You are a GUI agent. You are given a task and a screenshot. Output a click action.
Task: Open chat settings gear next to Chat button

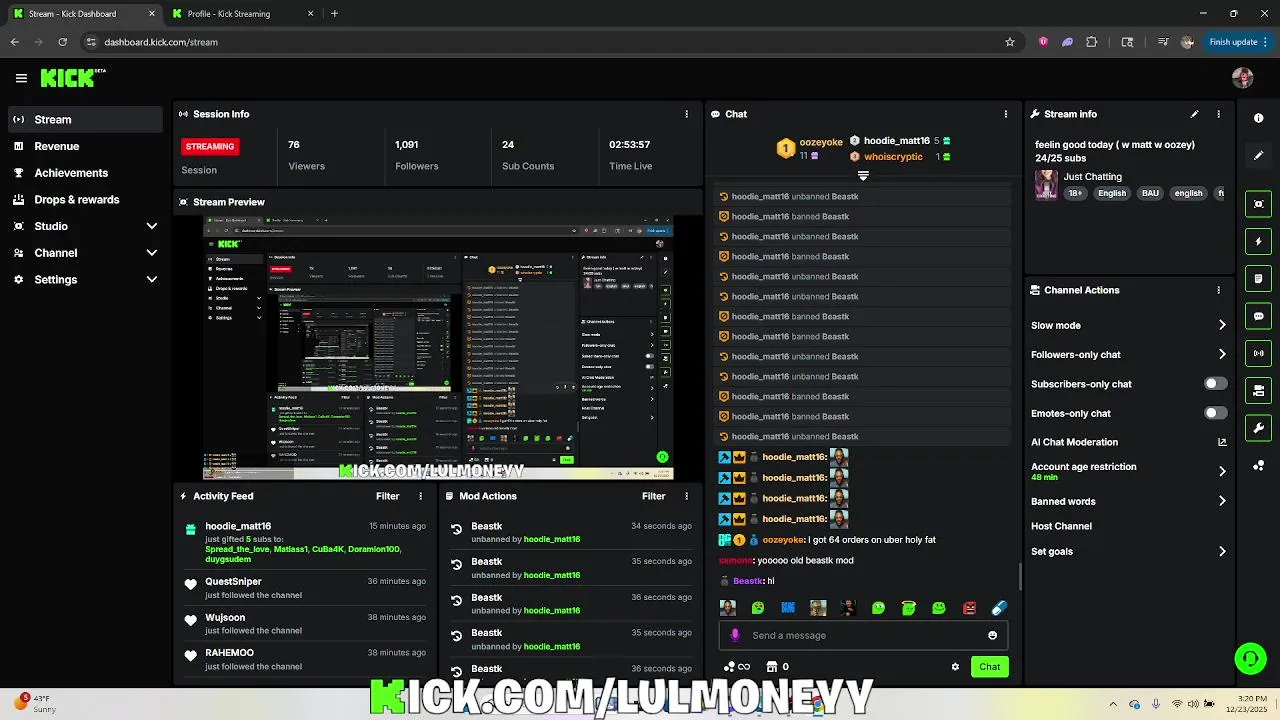coord(955,667)
